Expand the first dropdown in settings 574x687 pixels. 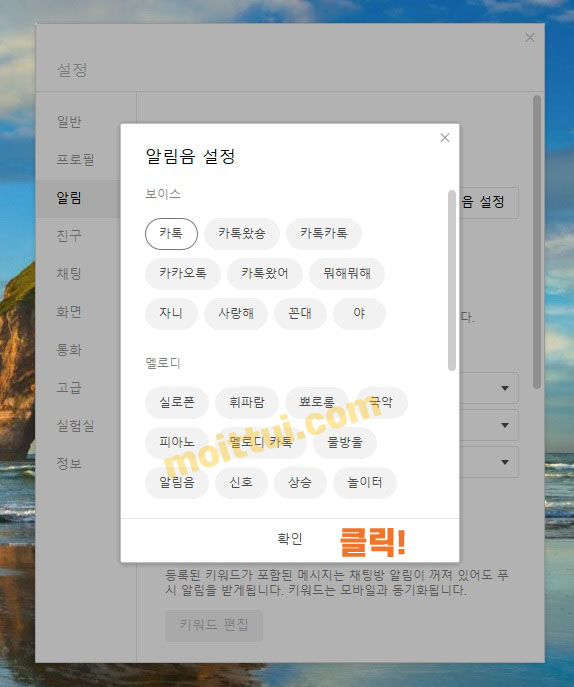click(489, 388)
